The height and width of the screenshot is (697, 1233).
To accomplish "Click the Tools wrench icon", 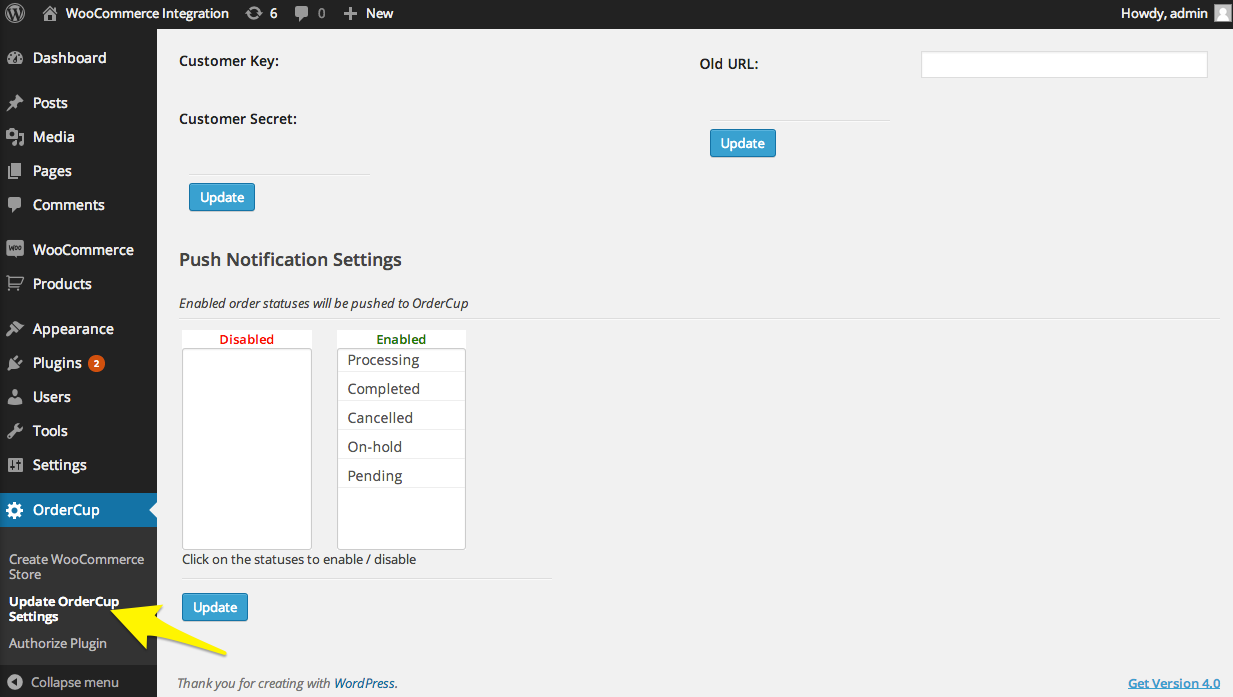I will 15,431.
